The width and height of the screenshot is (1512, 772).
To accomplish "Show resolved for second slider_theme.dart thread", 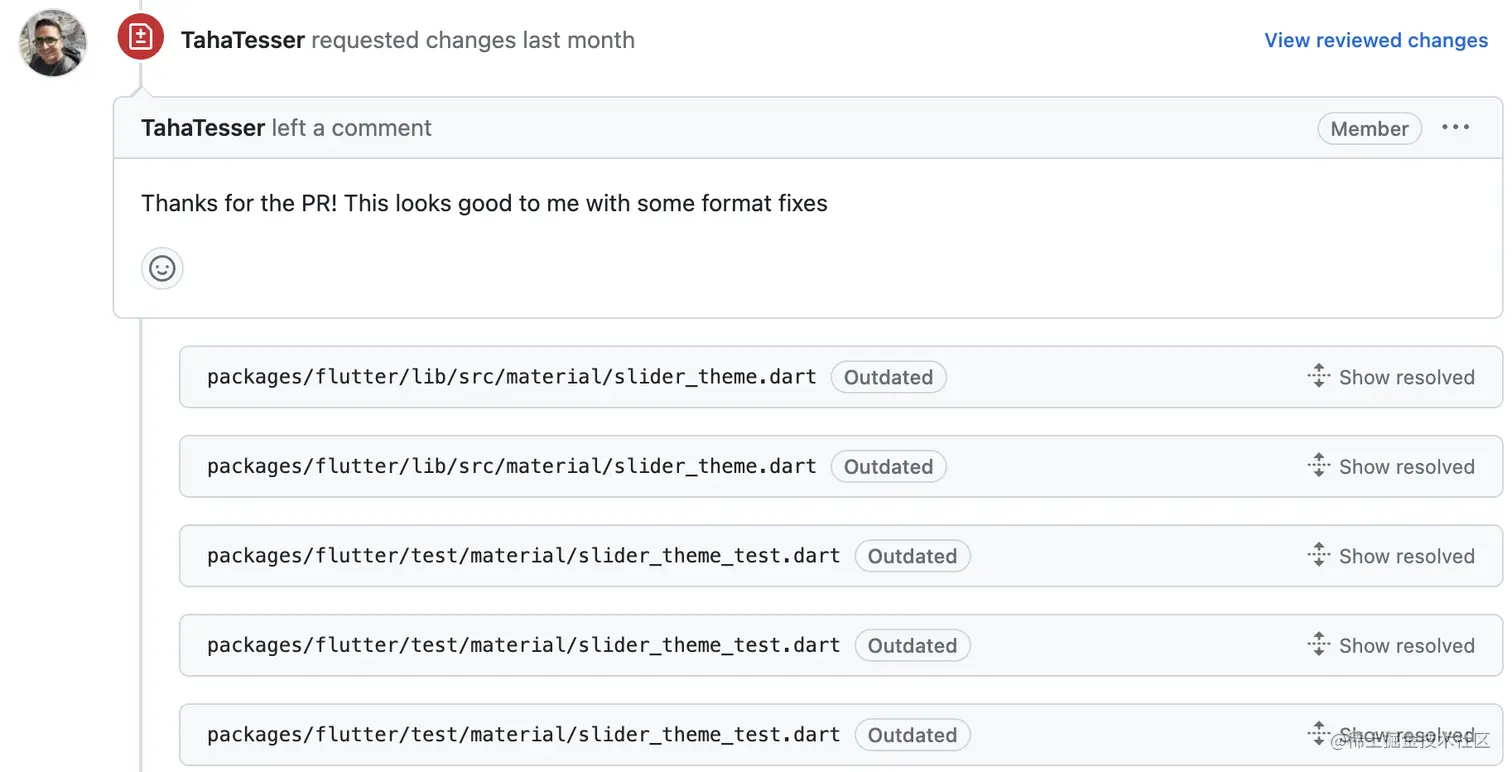I will [1406, 467].
